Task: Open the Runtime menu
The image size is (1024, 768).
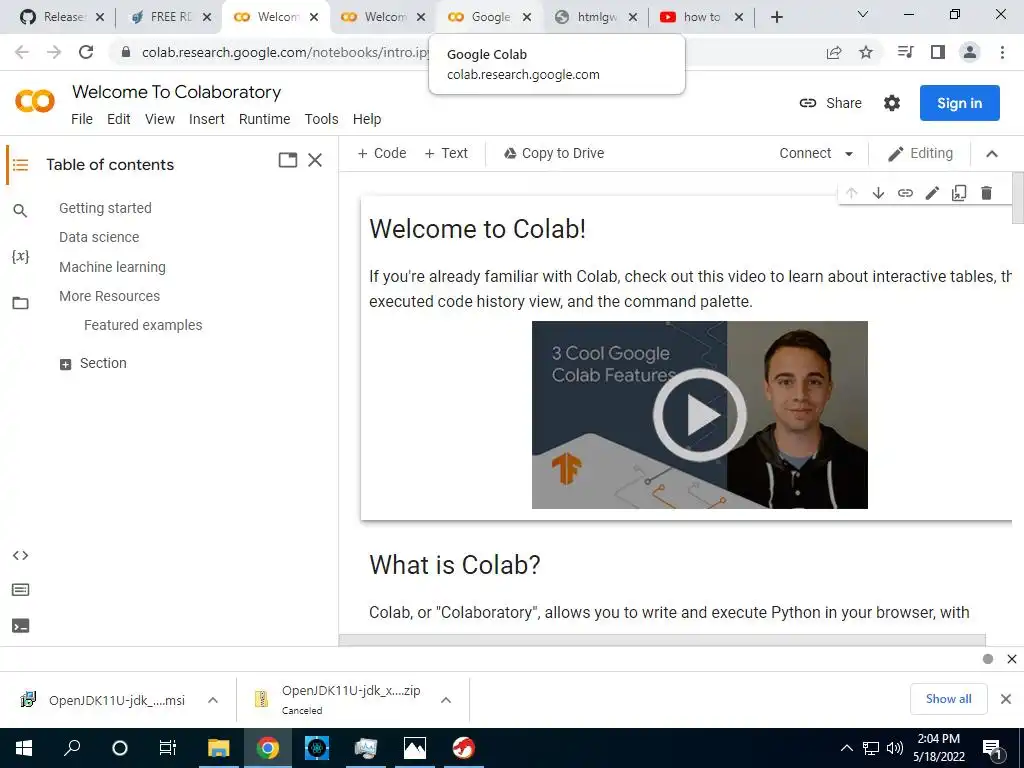Action: point(264,119)
